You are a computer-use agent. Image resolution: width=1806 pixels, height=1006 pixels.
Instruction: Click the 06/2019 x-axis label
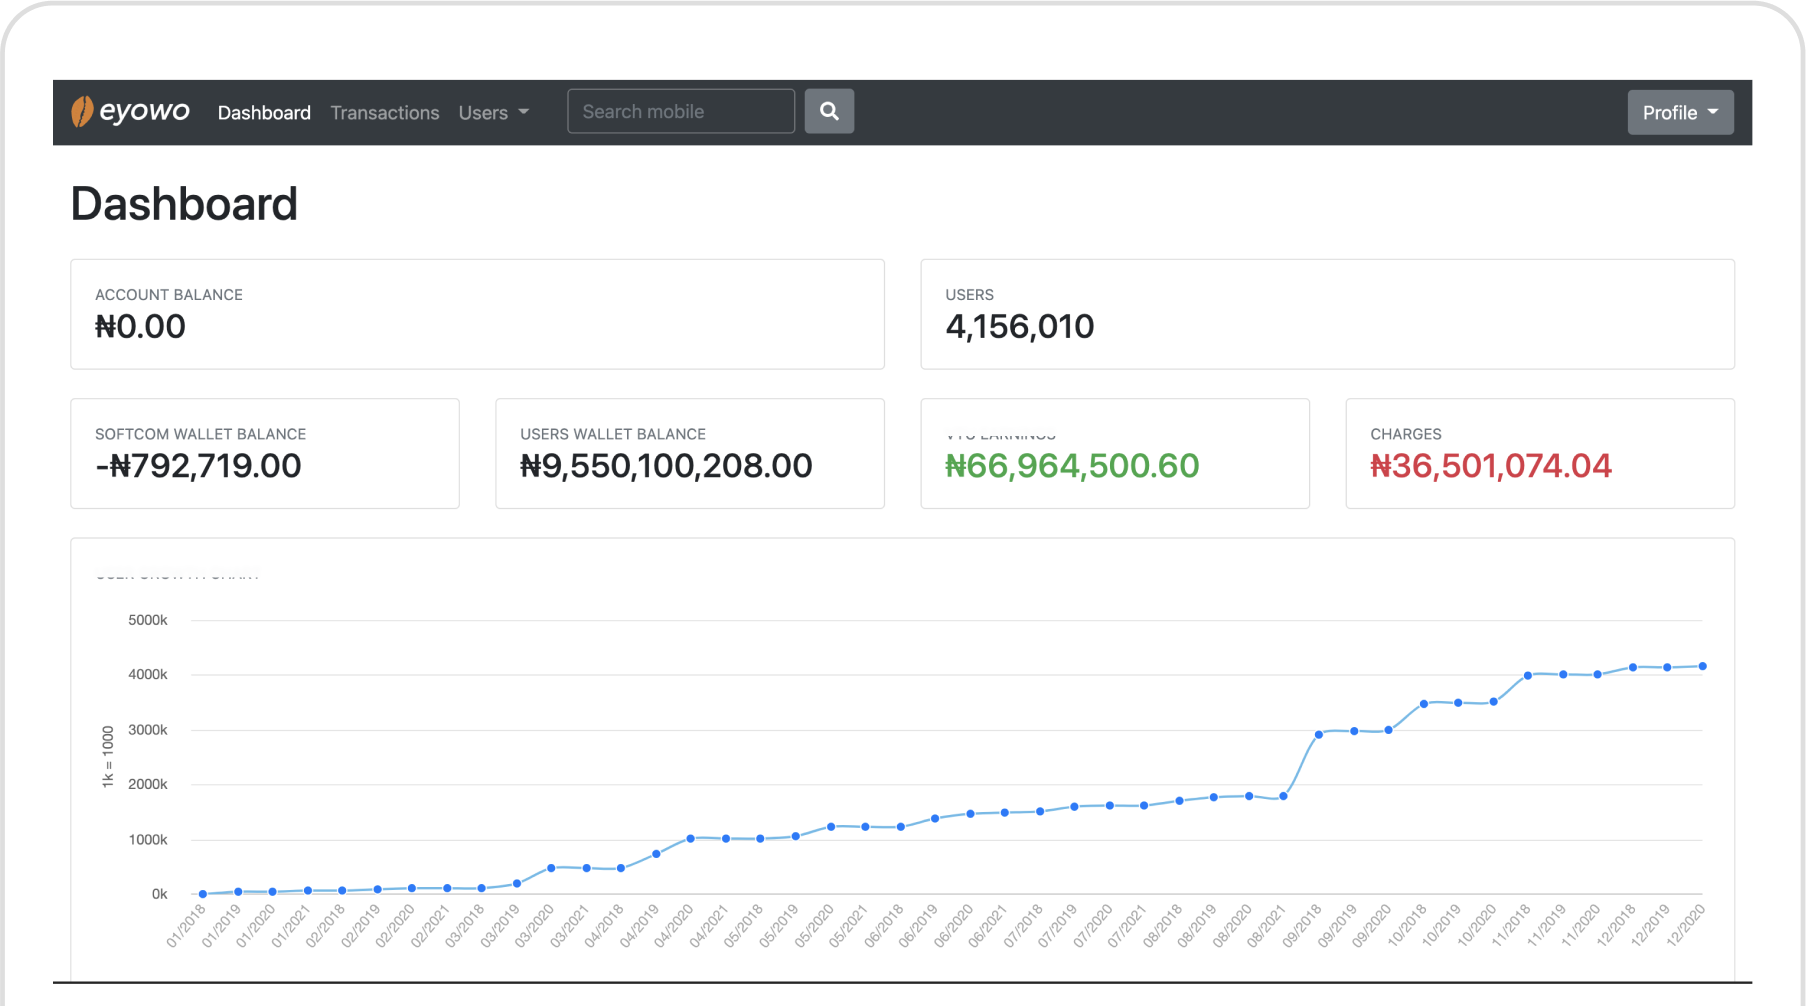tap(918, 926)
